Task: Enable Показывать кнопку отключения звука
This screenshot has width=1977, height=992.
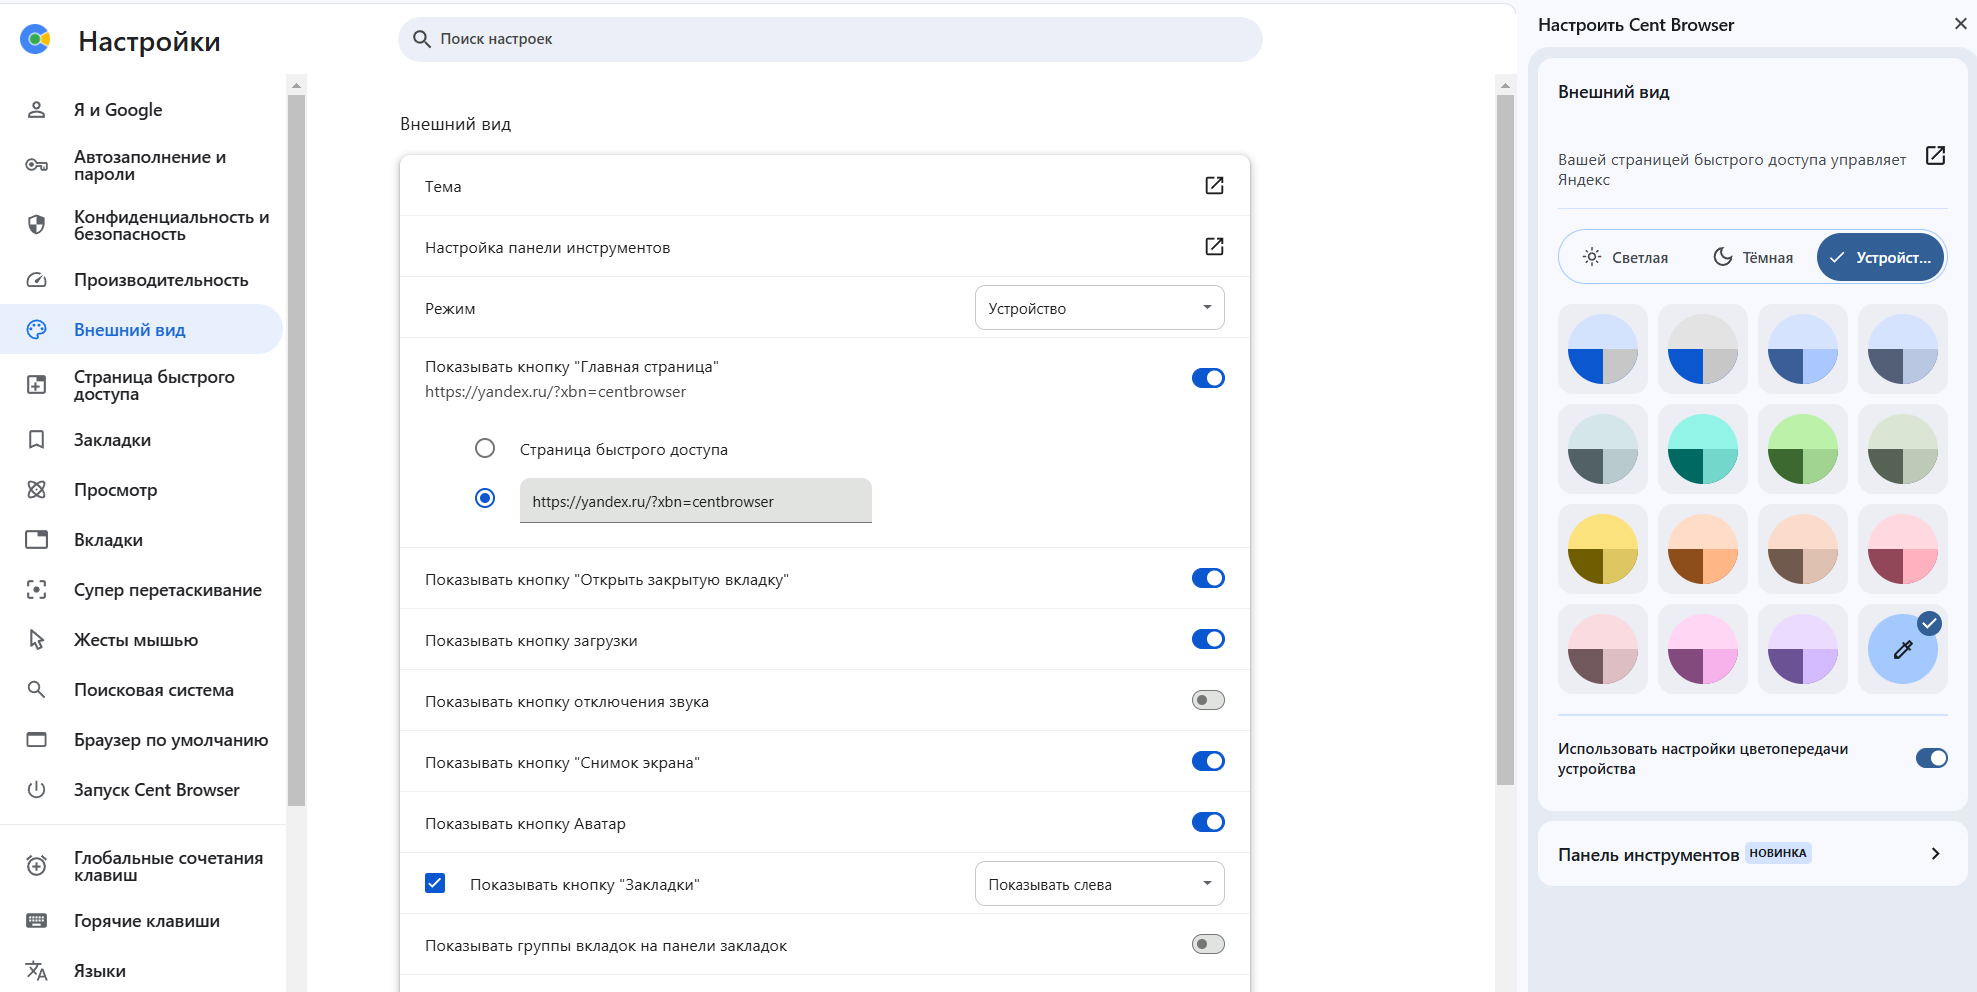Action: pyautogui.click(x=1208, y=700)
